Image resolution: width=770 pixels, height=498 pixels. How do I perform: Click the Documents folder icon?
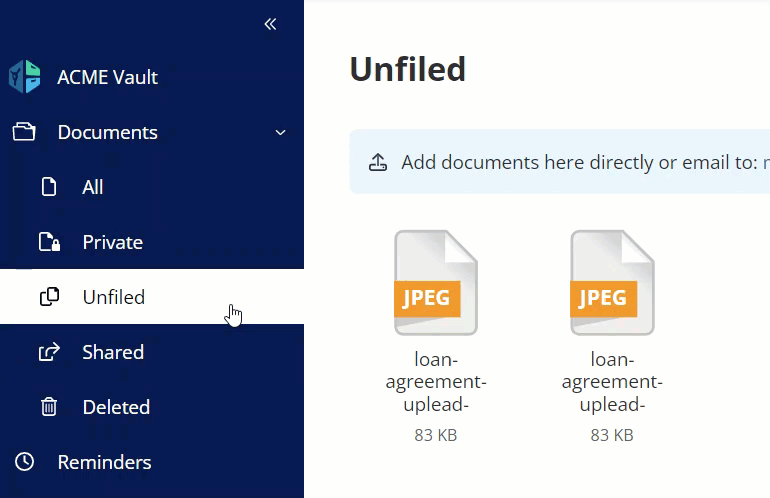24,132
